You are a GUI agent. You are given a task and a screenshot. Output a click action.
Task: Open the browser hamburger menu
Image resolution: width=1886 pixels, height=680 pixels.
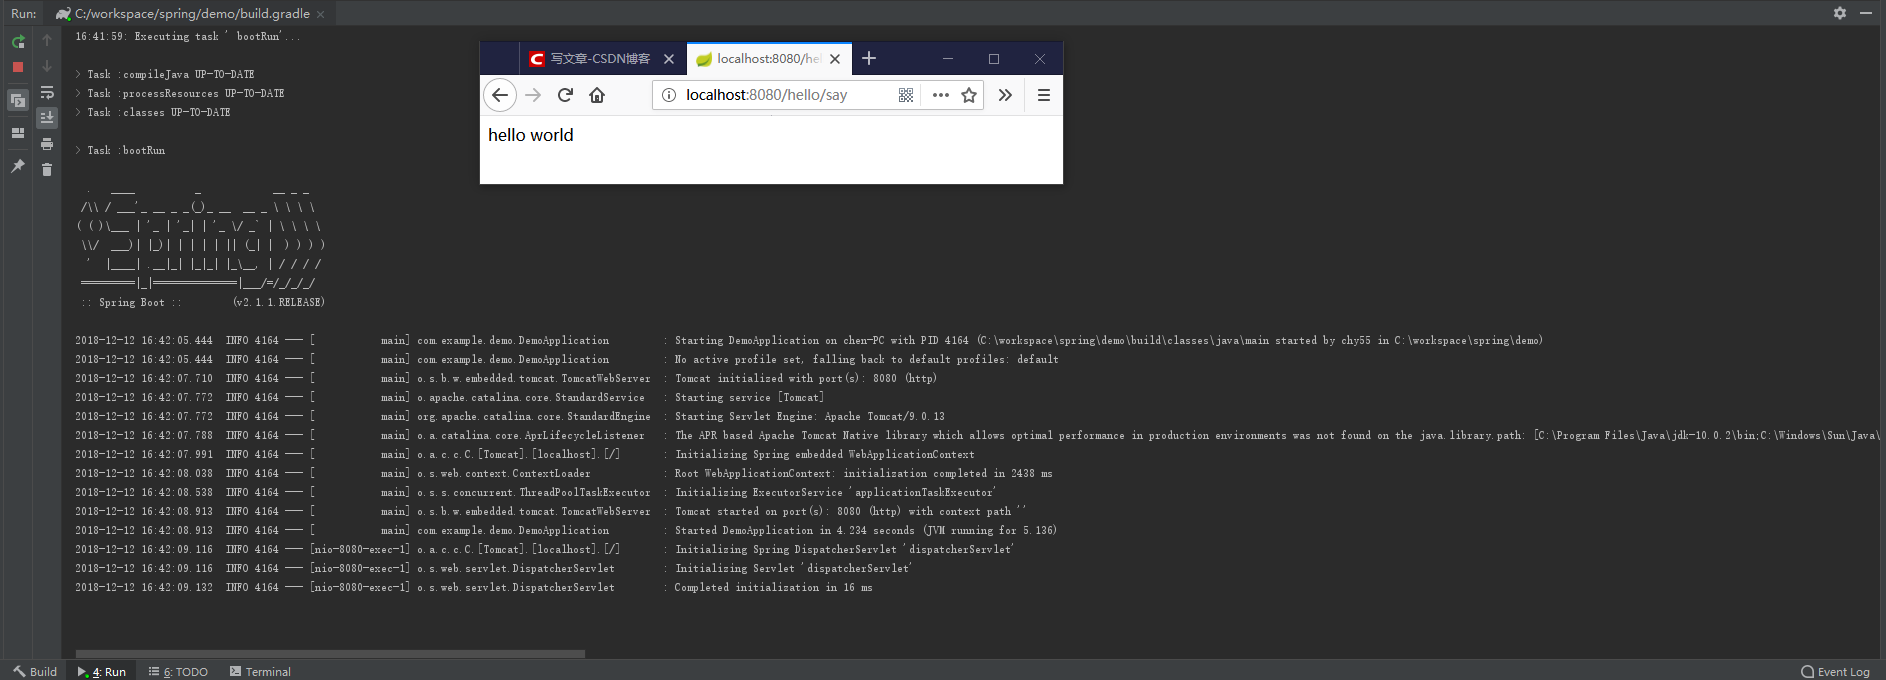pyautogui.click(x=1043, y=95)
